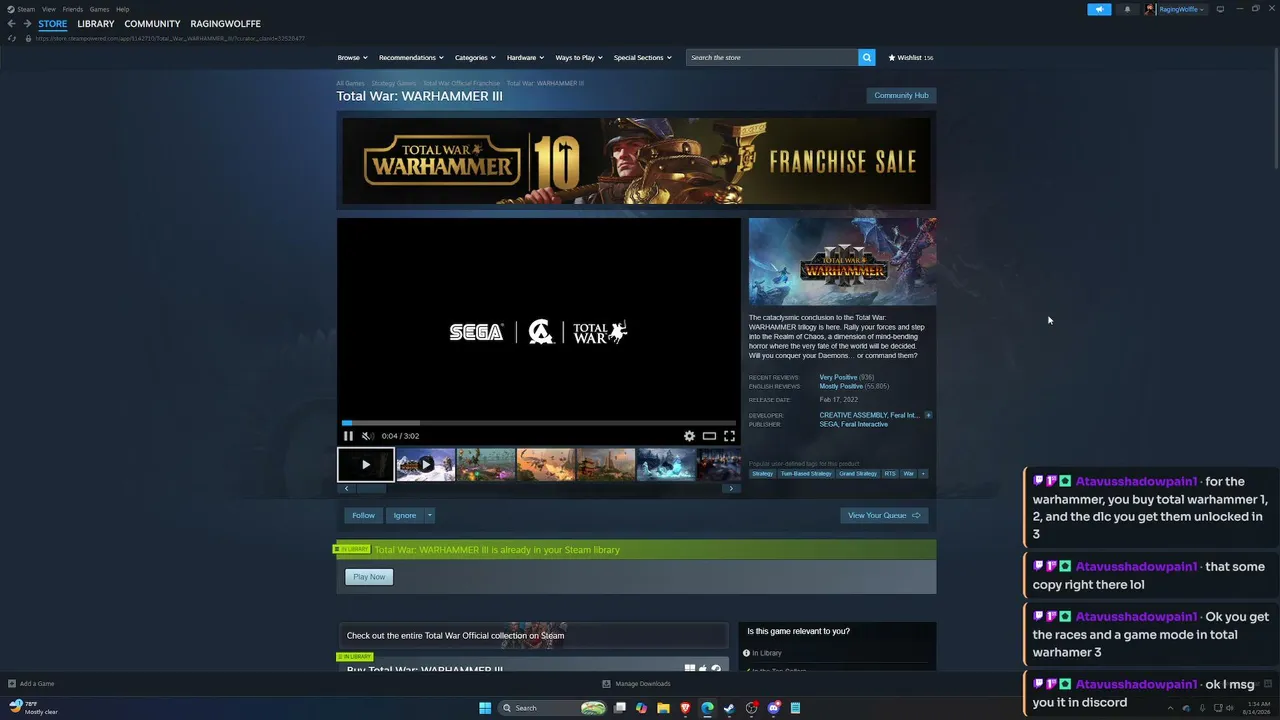This screenshot has width=1280, height=720.
Task: Open the Friends menu
Action: [x=73, y=9]
